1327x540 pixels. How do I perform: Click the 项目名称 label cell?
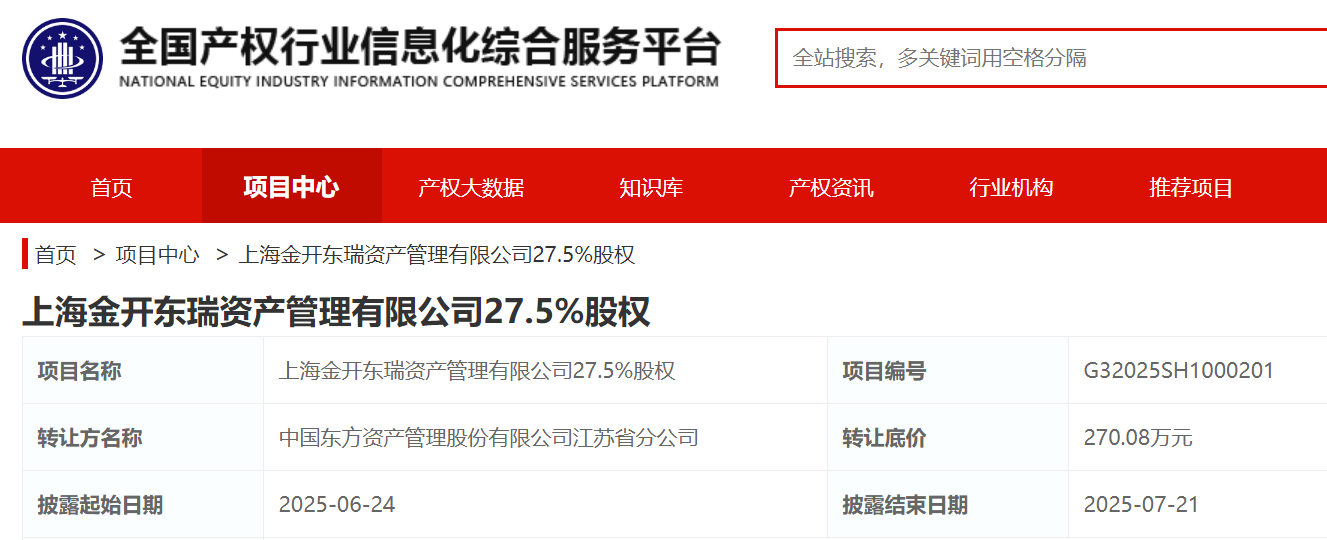[x=143, y=371]
